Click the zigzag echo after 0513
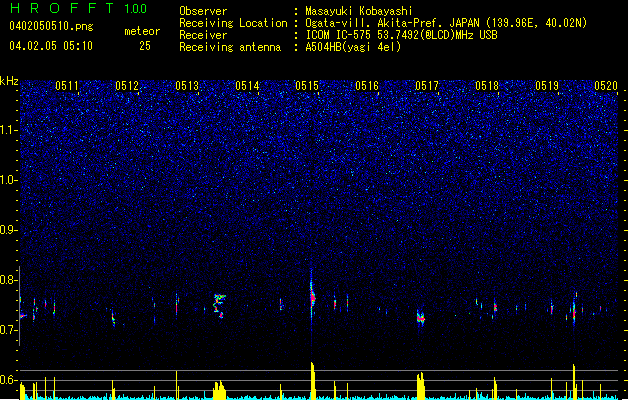Image resolution: width=629 pixels, height=400 pixels. click(x=219, y=306)
